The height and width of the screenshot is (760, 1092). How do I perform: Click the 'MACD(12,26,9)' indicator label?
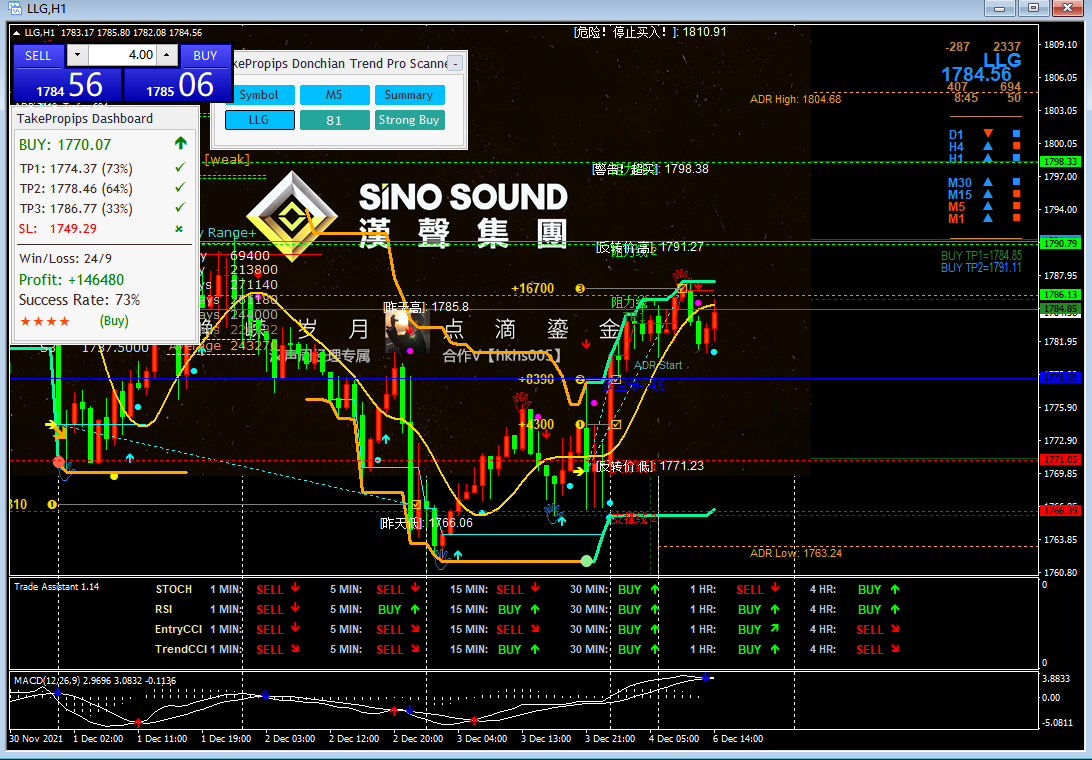click(x=47, y=681)
